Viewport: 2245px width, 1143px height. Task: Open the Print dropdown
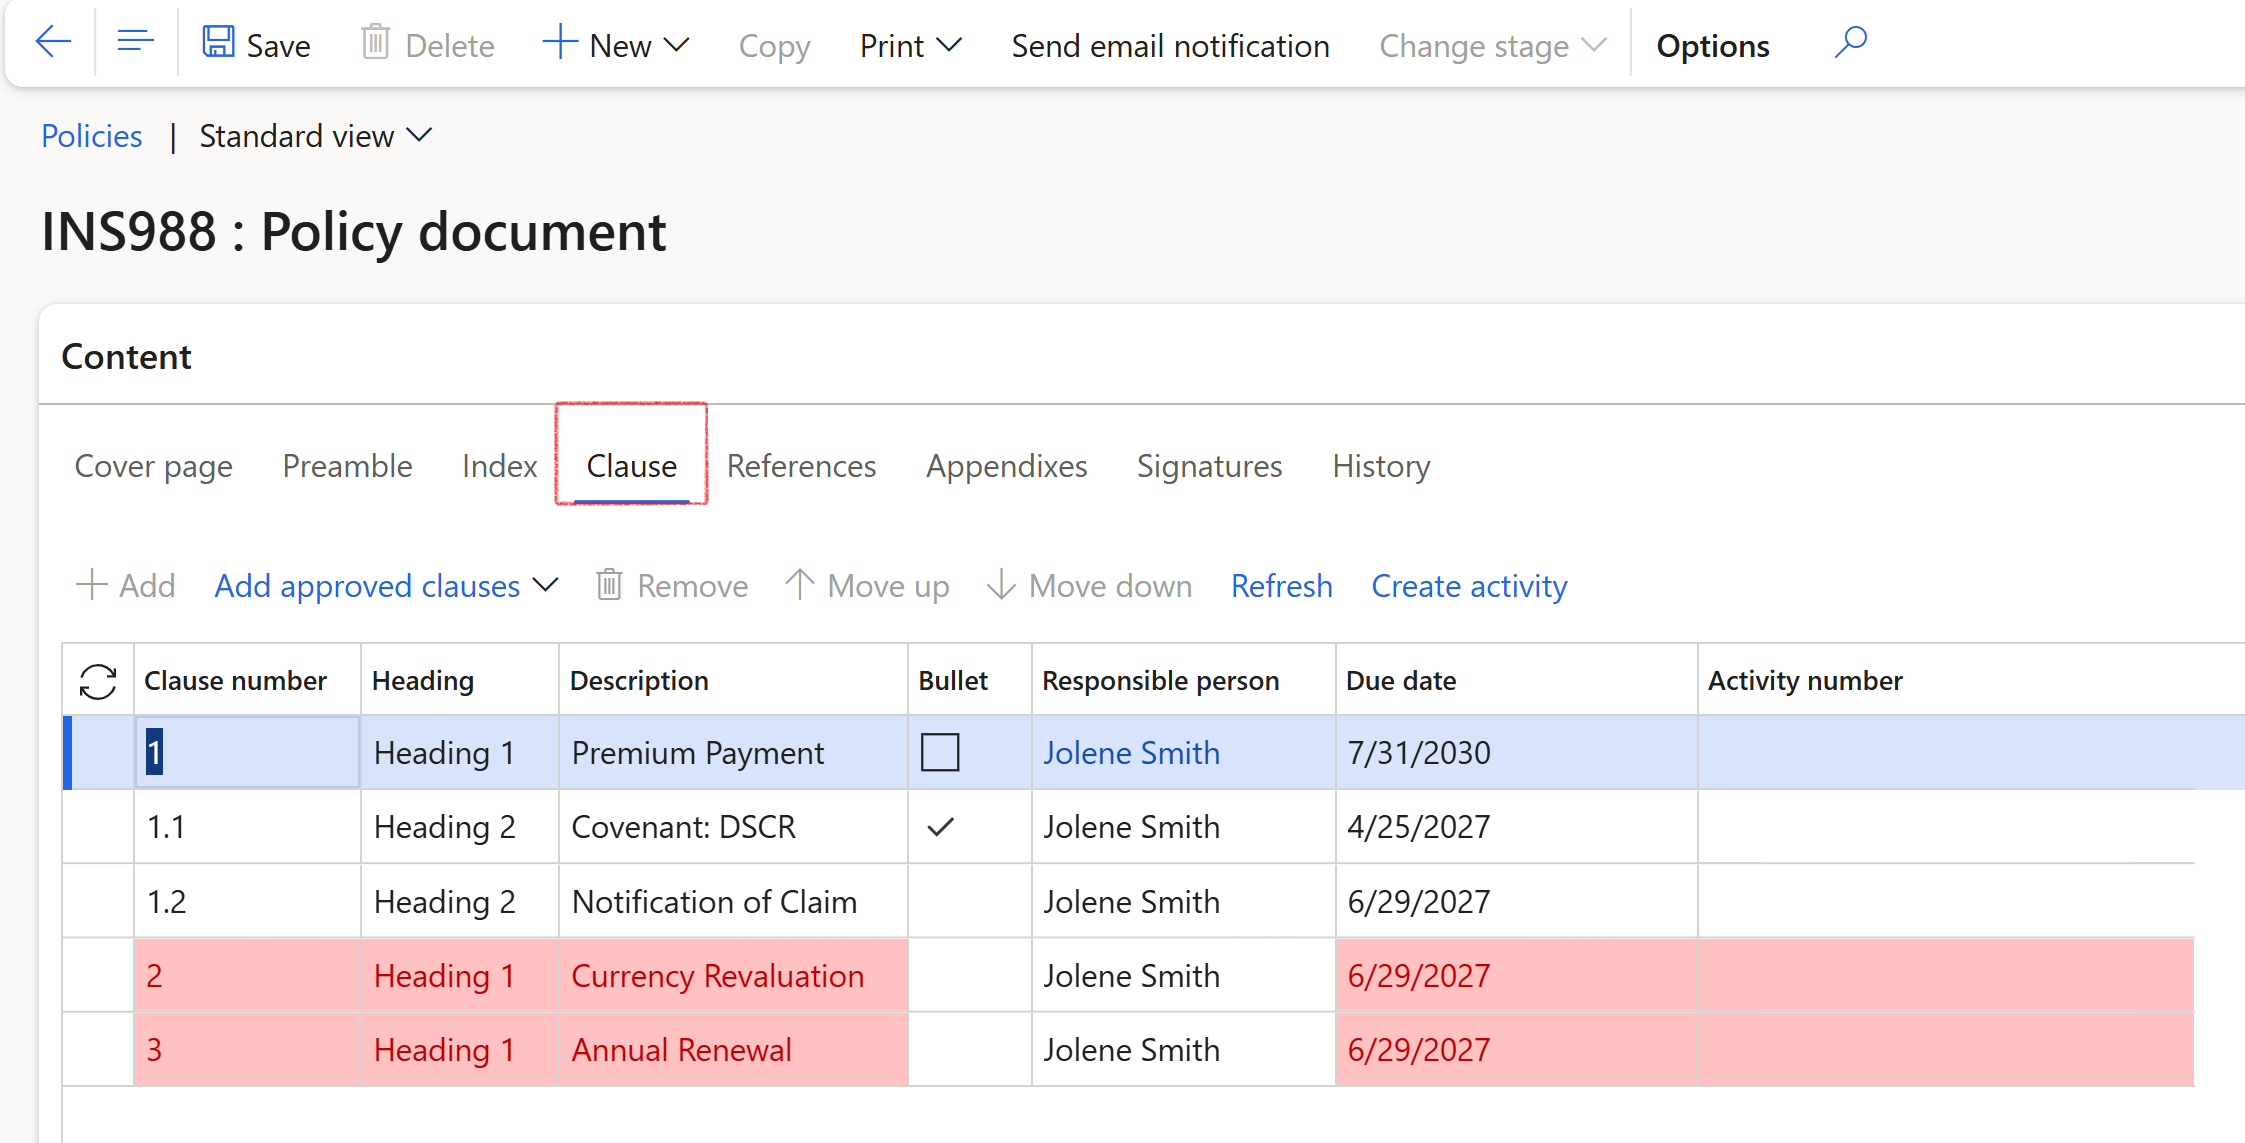(x=910, y=45)
